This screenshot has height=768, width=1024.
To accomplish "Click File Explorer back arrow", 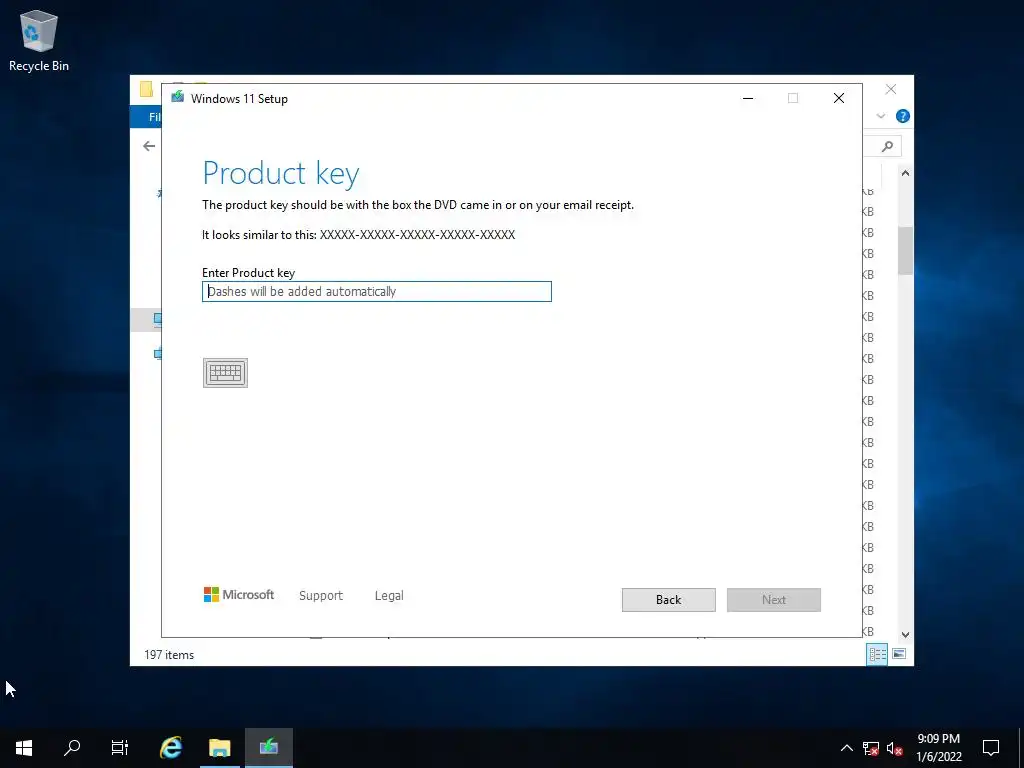I will pos(149,146).
